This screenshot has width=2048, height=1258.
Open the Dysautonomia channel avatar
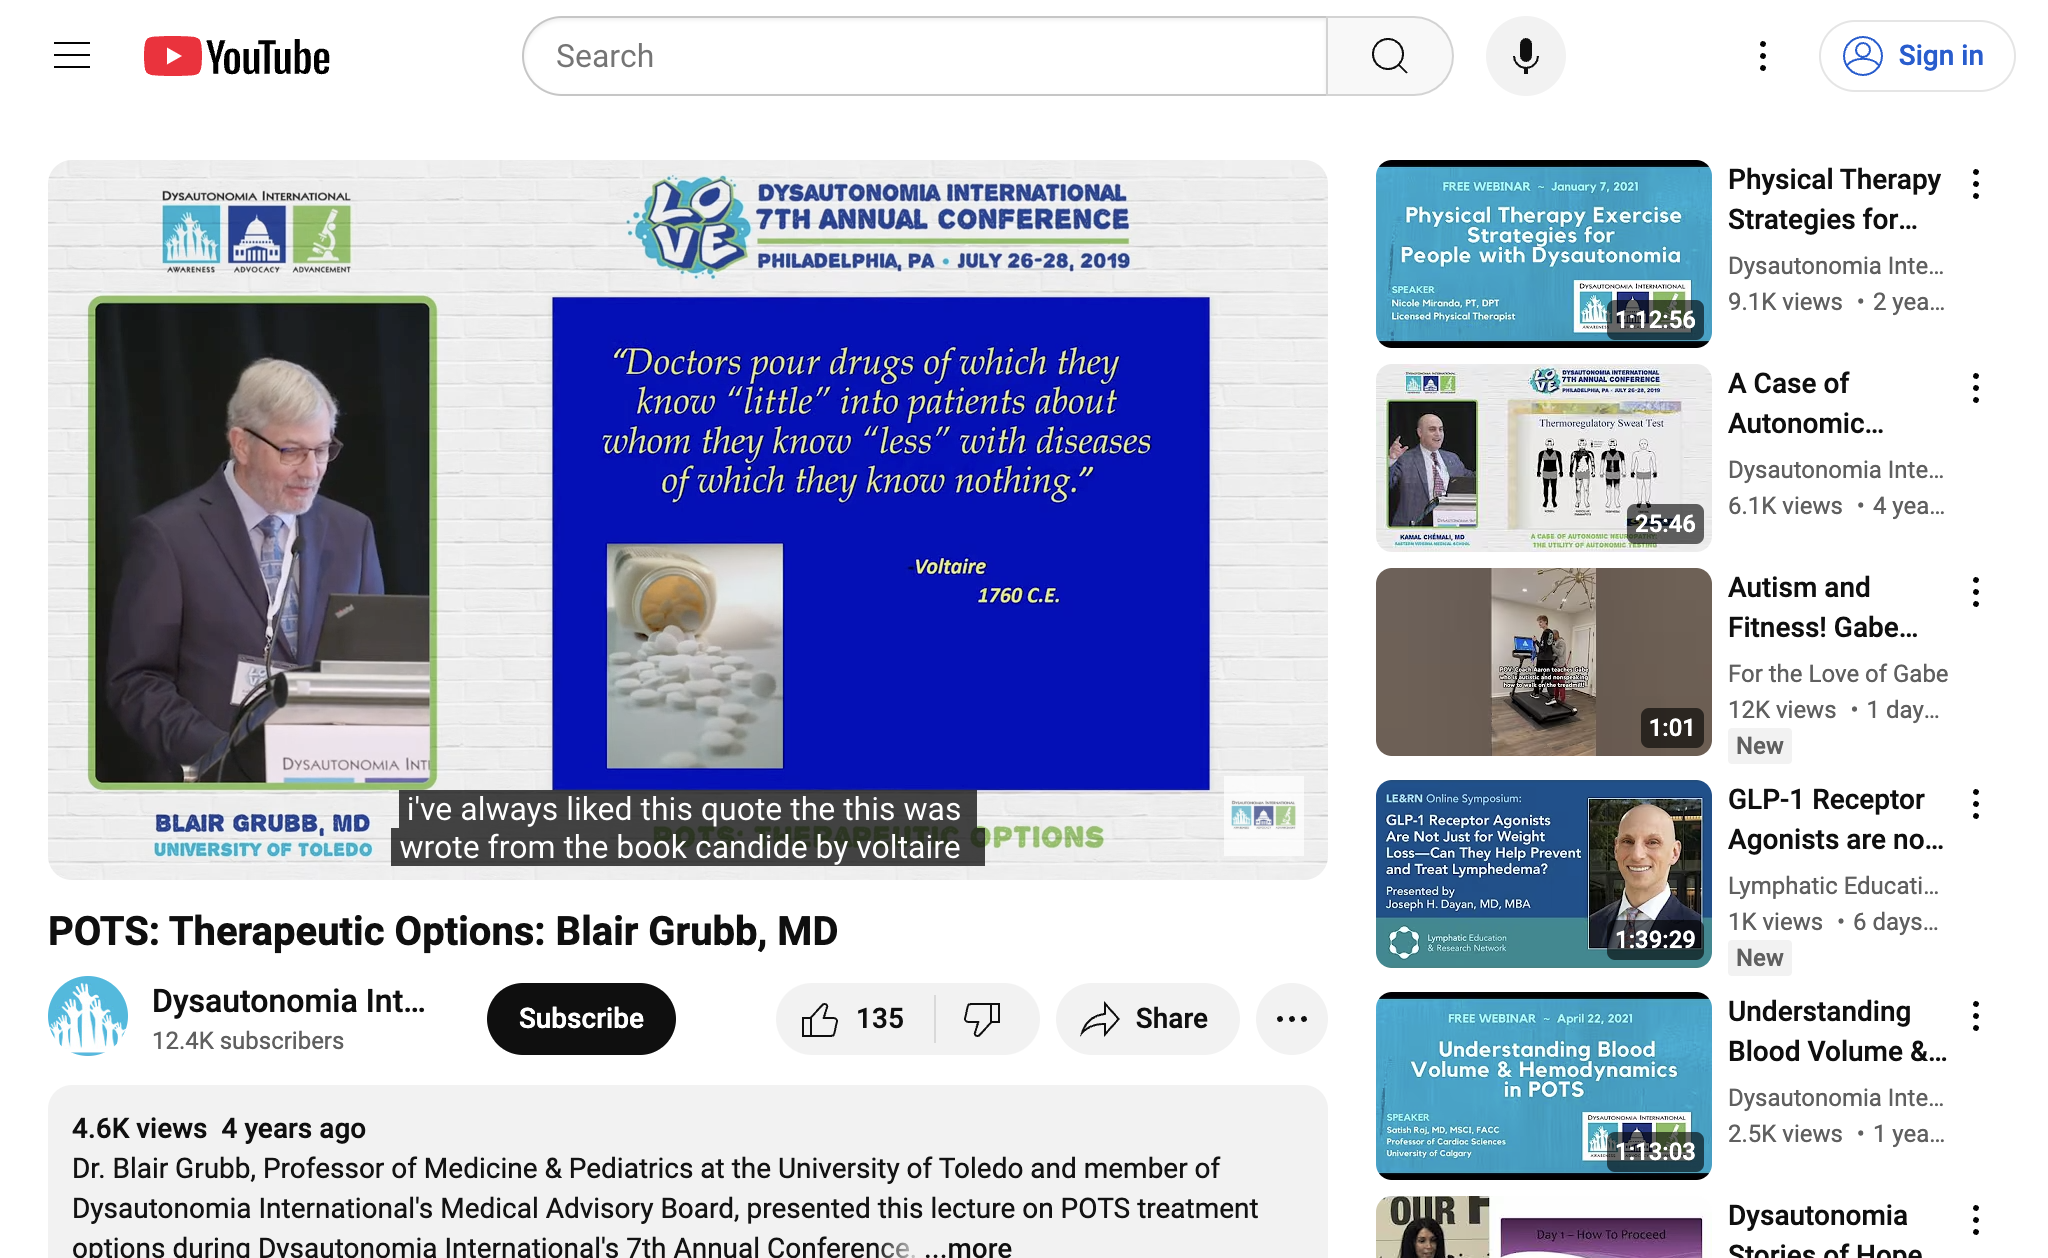(88, 1016)
